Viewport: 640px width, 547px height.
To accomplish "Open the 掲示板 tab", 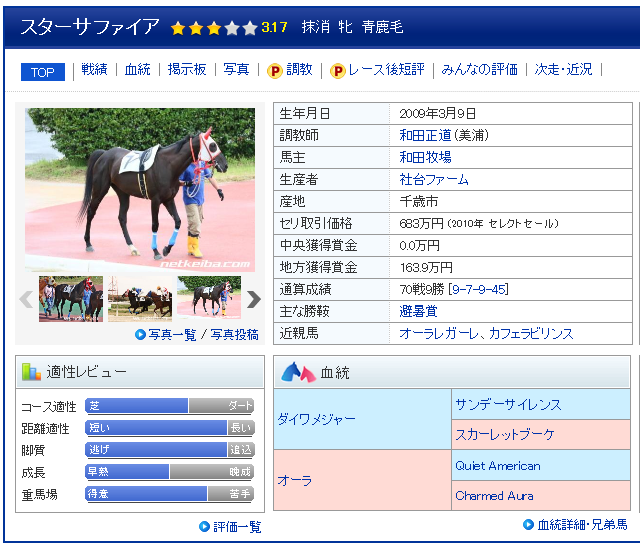I will tap(187, 69).
